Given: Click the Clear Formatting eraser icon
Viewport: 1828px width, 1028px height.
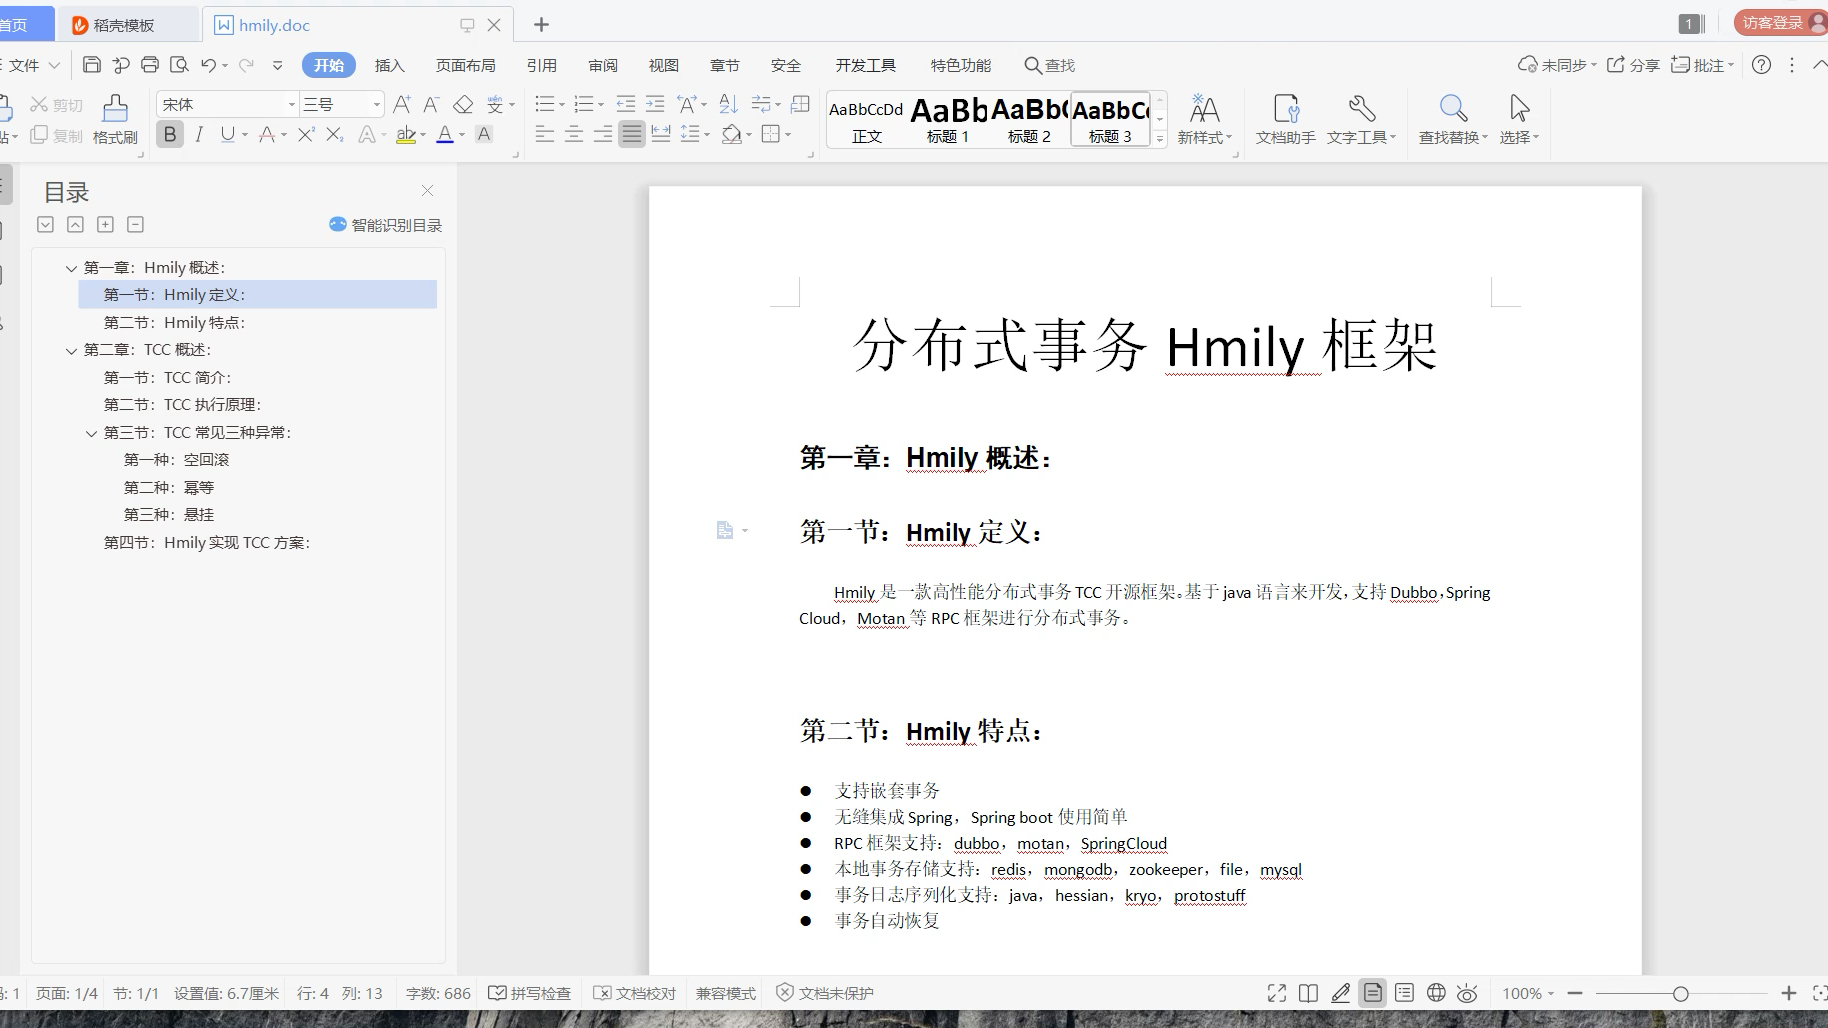Looking at the screenshot, I should pos(463,104).
